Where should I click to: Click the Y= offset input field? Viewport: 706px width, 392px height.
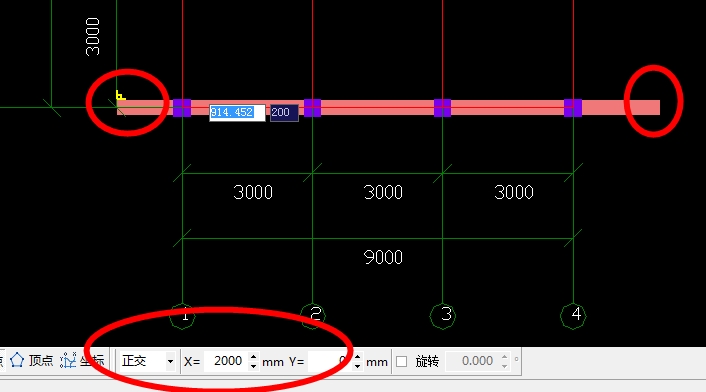[330, 361]
